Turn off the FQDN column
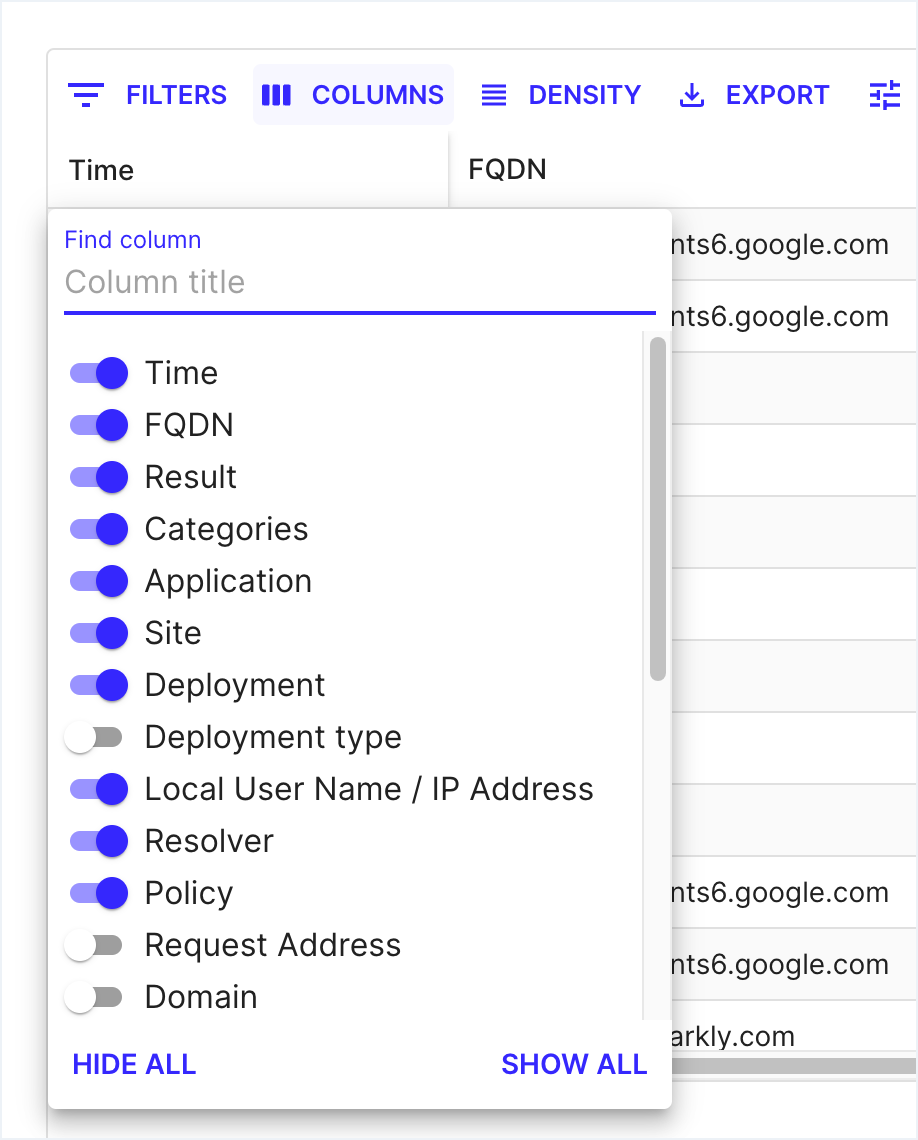 coord(97,424)
